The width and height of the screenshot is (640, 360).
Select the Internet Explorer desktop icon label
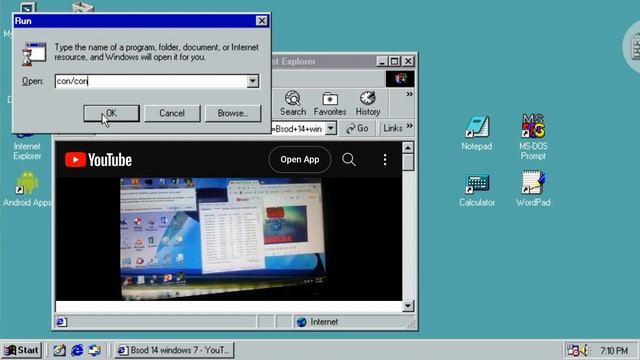[27, 151]
